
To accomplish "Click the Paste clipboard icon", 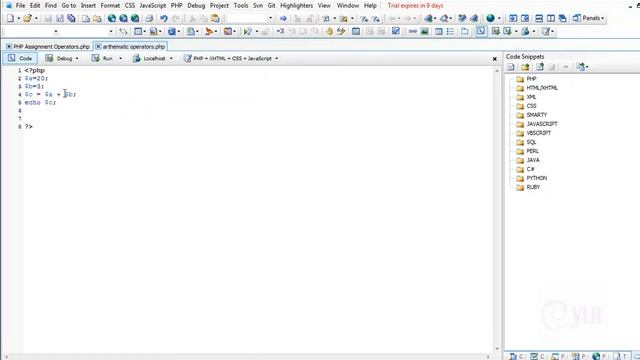I will [x=215, y=18].
